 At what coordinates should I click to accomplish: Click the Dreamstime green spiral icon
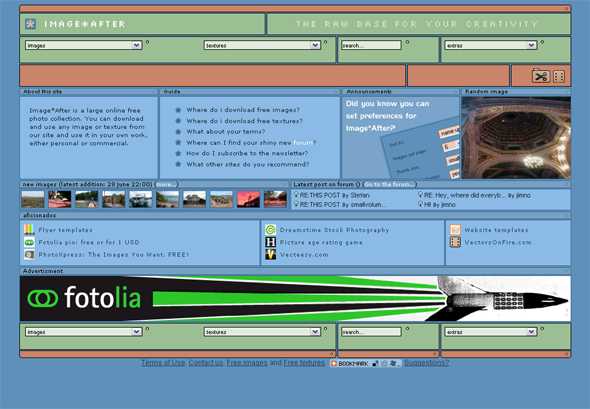click(x=271, y=230)
